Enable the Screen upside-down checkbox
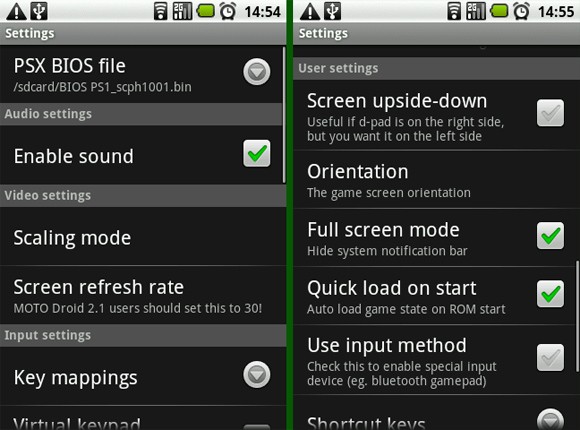The width and height of the screenshot is (580, 430). 550,113
